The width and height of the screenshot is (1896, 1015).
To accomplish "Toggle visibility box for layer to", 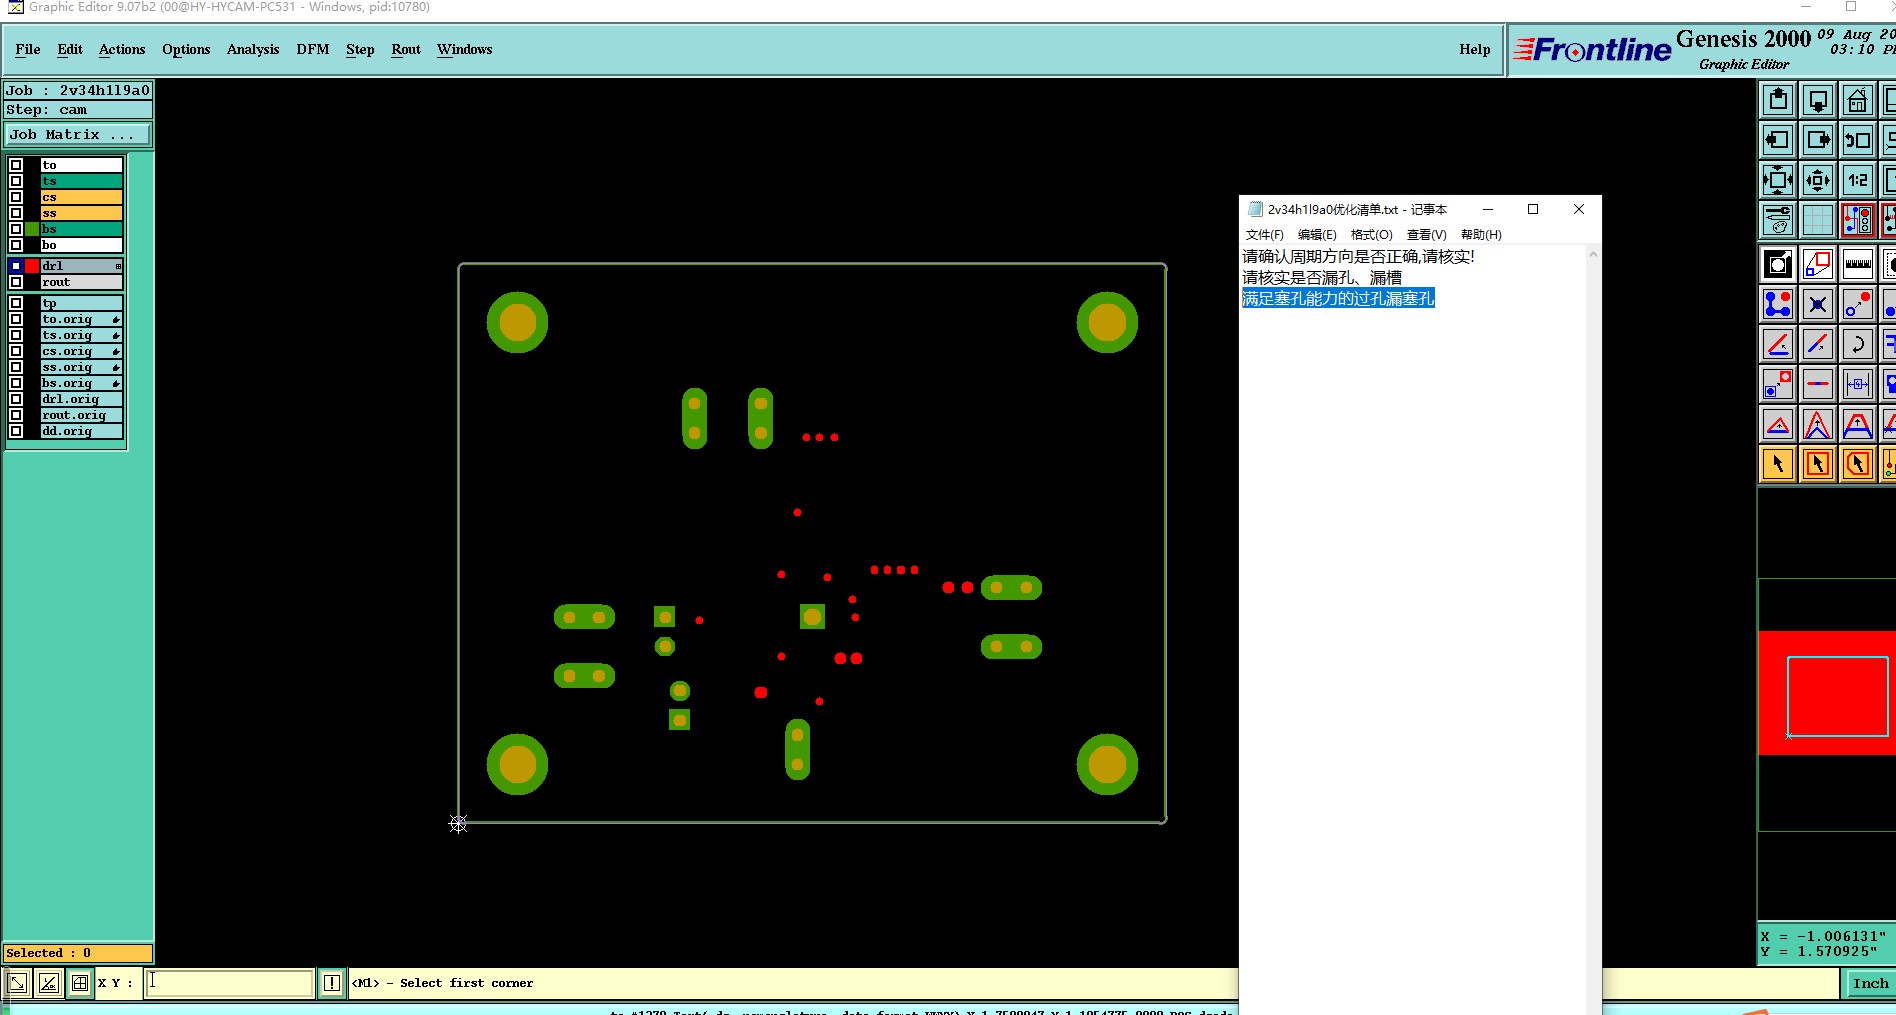I will 16,165.
